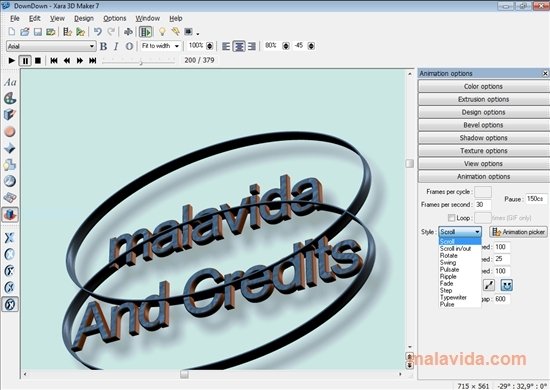Choose Pulsate in the style list
The width and height of the screenshot is (550, 390).
[x=460, y=270]
